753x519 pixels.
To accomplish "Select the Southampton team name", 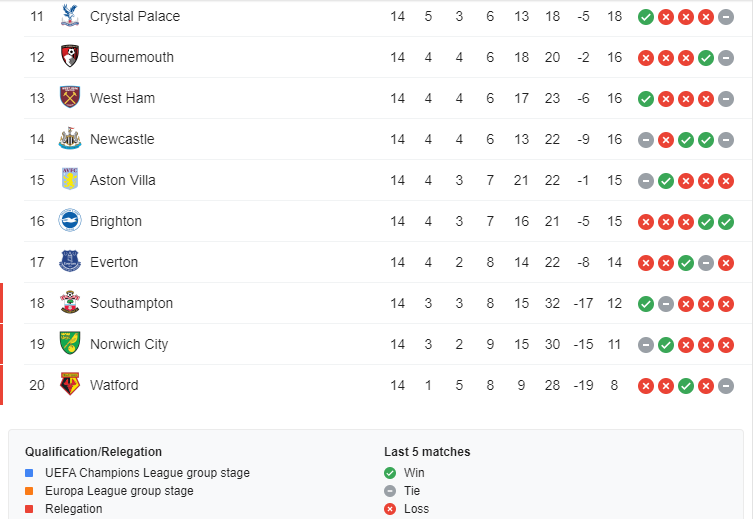I will pos(131,303).
